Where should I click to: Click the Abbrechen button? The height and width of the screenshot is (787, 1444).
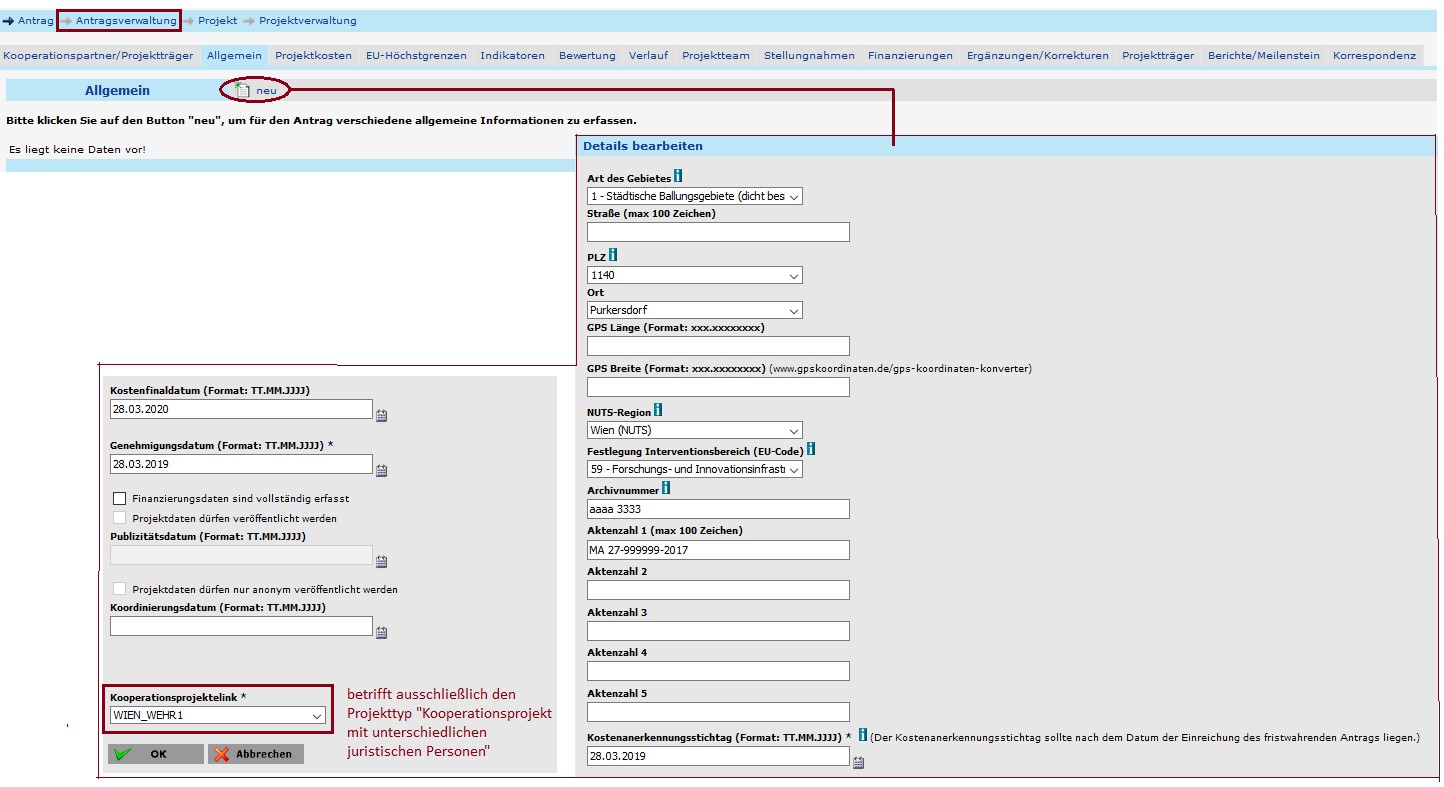coord(256,754)
